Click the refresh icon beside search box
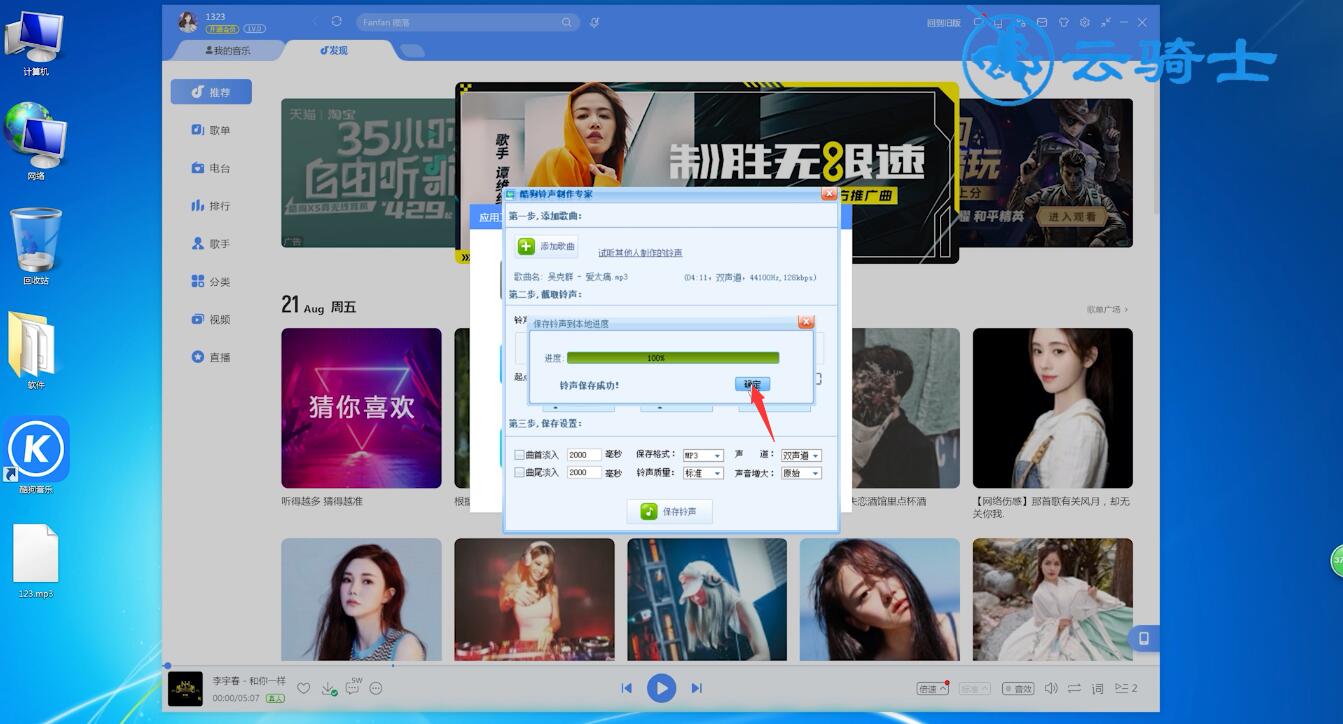1343x724 pixels. tap(336, 22)
